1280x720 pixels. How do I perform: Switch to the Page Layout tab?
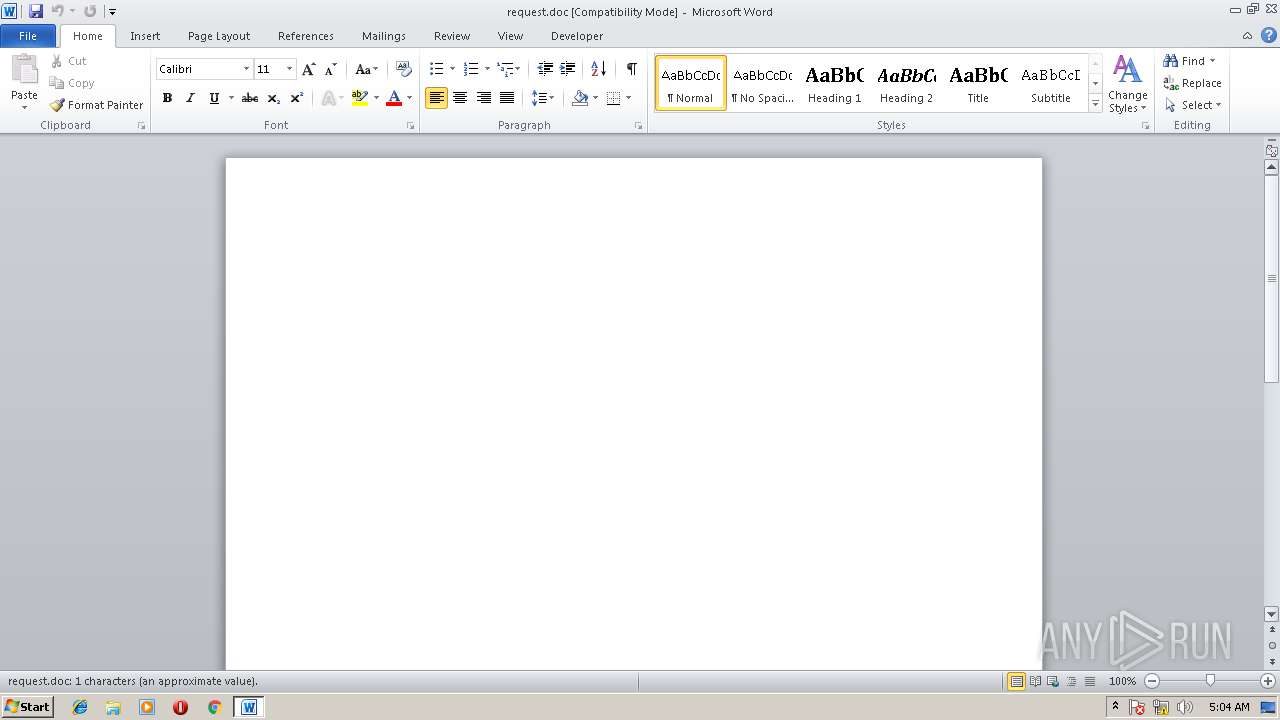tap(219, 36)
